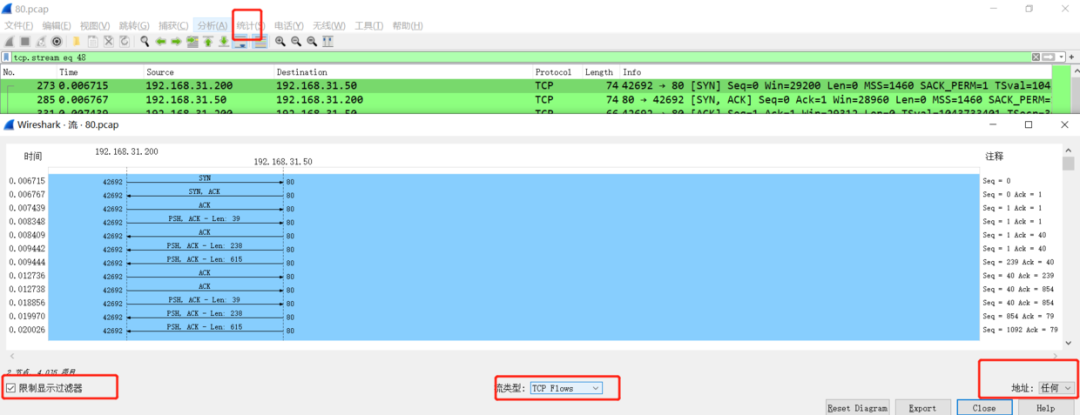Click the display filter bookmark icon

pyautogui.click(x=6, y=57)
